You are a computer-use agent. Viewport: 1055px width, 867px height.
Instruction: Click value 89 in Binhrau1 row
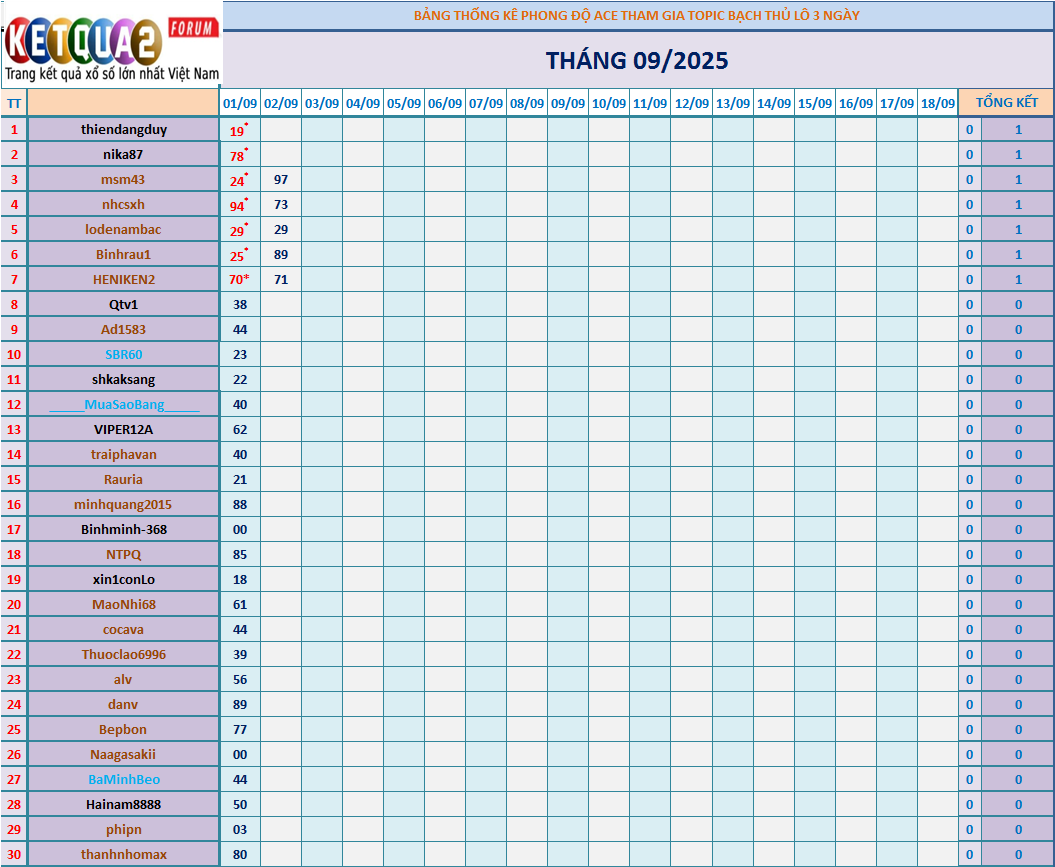(x=281, y=254)
